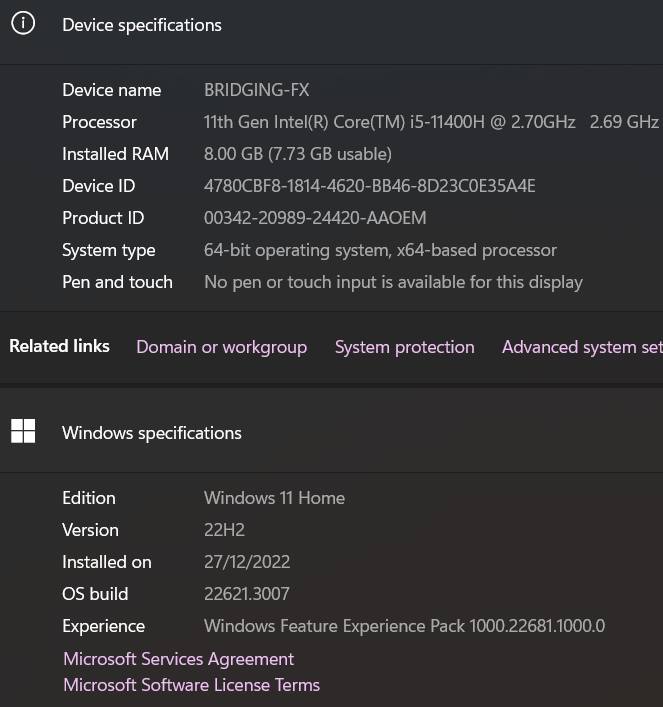Screen dimensions: 663x707
Task: Click the Windows specifications header
Action: 152,433
